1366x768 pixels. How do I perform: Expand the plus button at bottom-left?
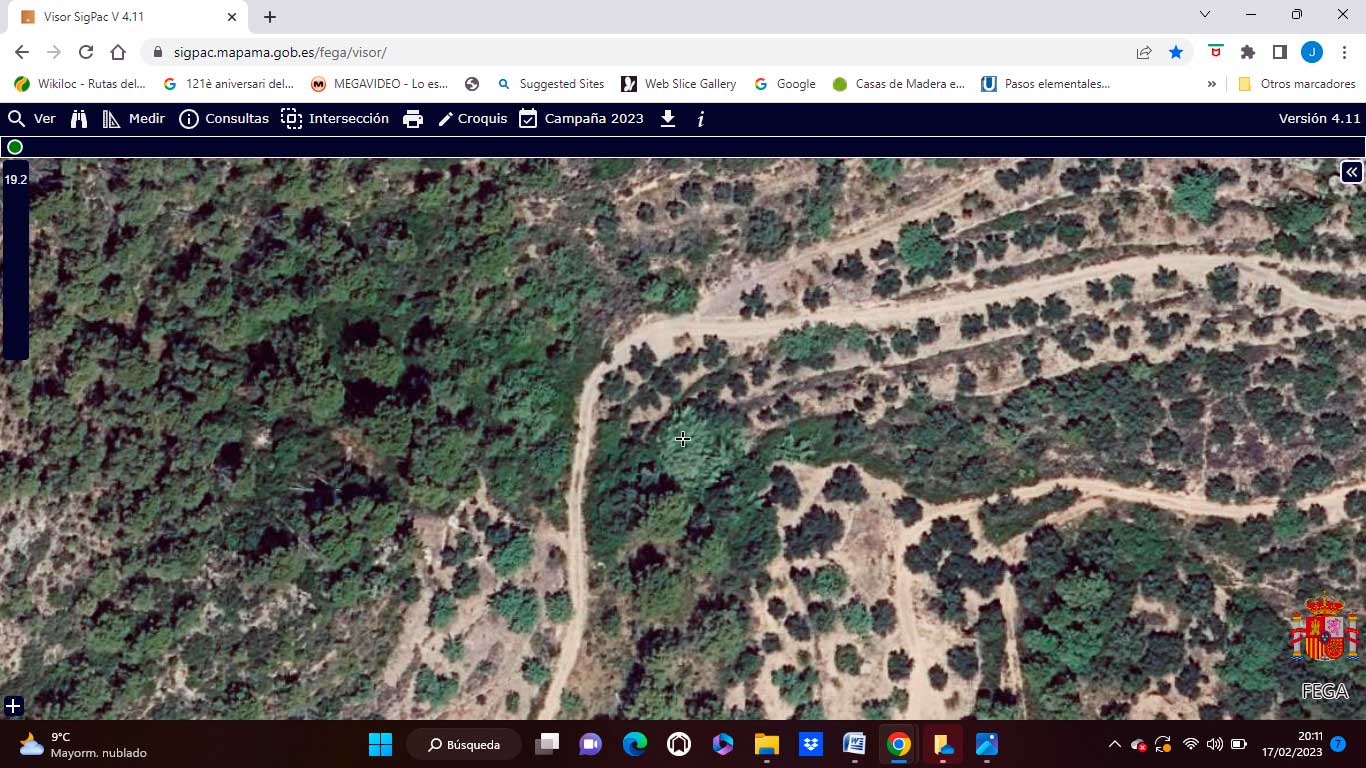coord(13,706)
